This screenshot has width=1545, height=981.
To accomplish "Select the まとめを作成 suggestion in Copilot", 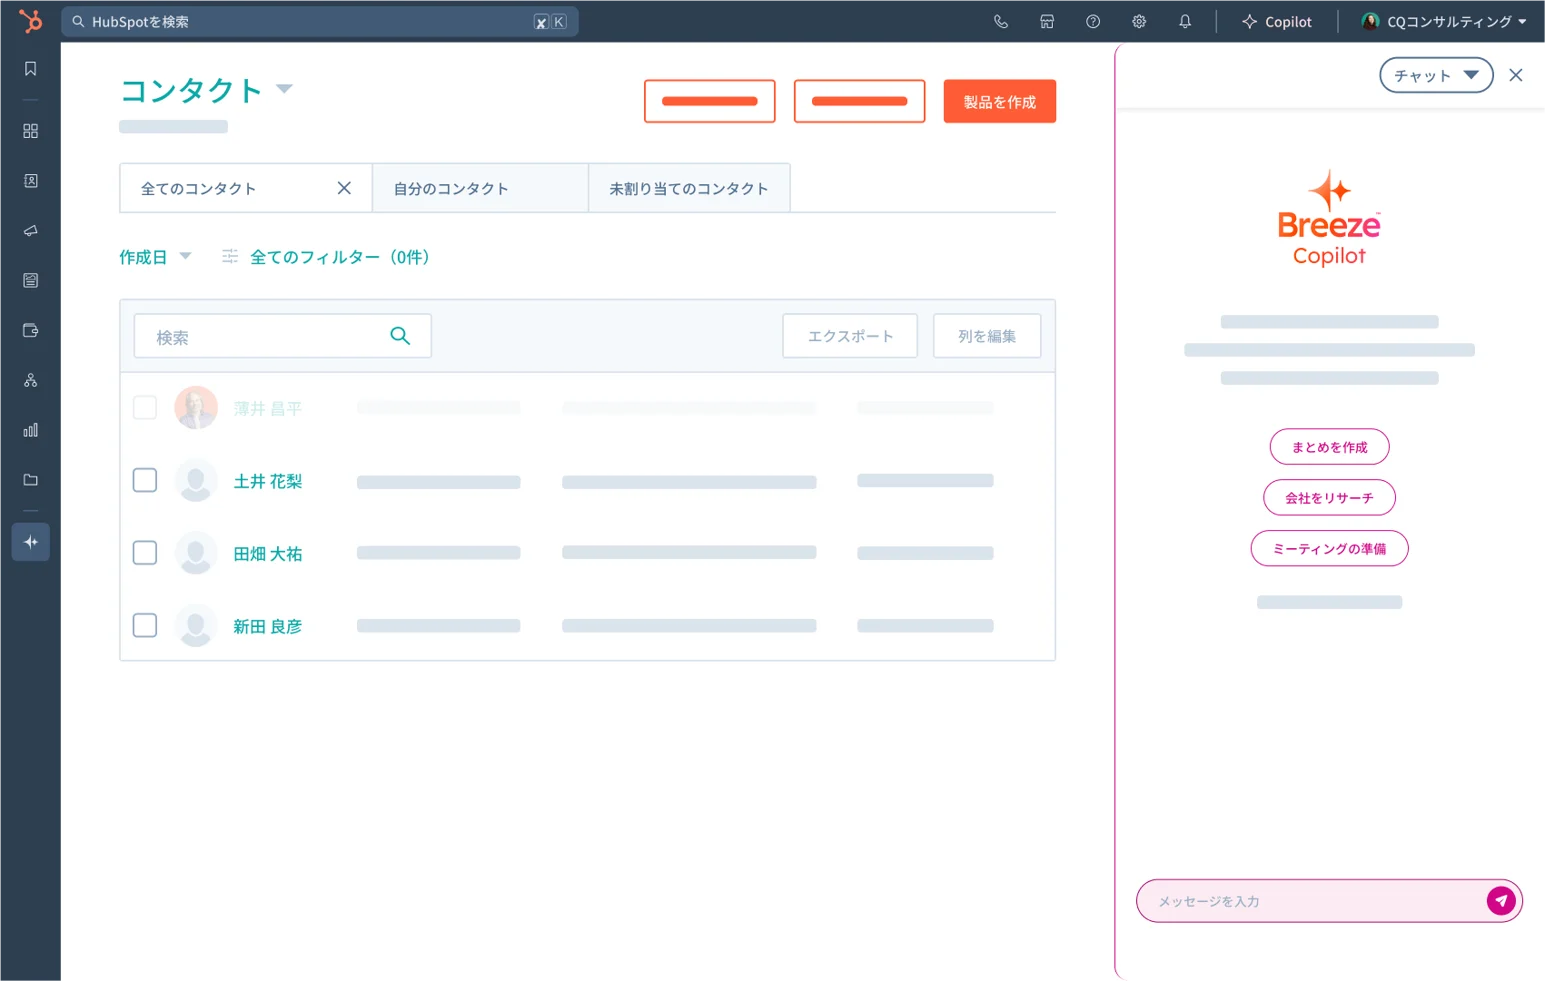I will click(1329, 447).
